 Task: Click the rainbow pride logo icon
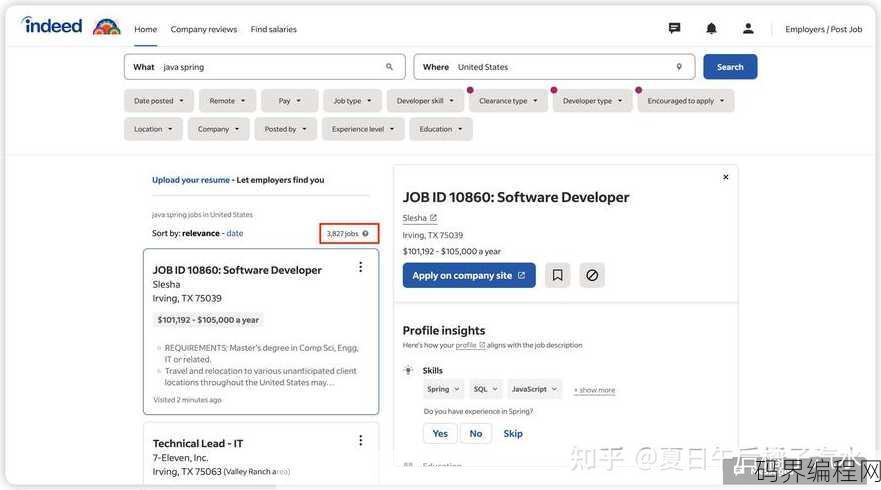tap(106, 26)
